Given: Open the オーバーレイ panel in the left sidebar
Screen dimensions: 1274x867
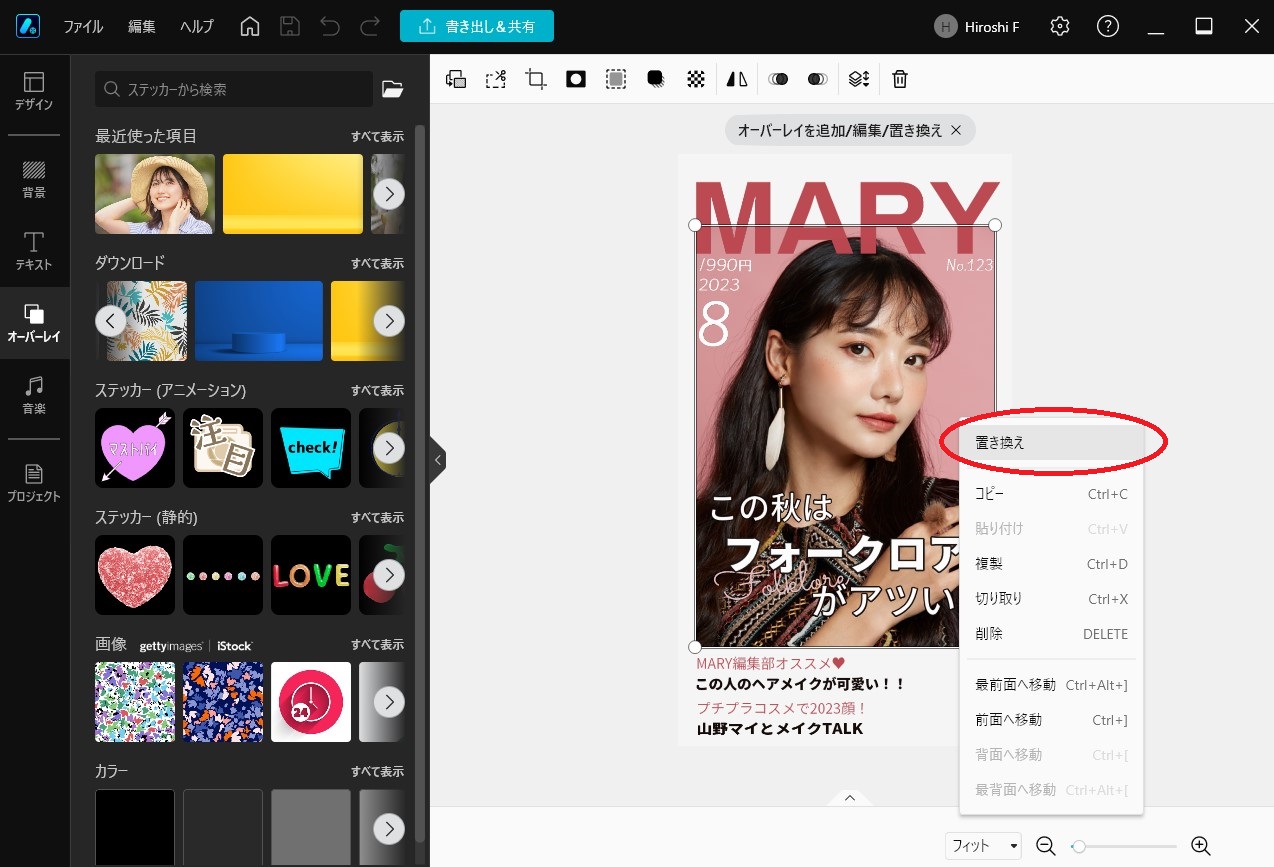Looking at the screenshot, I should [34, 322].
